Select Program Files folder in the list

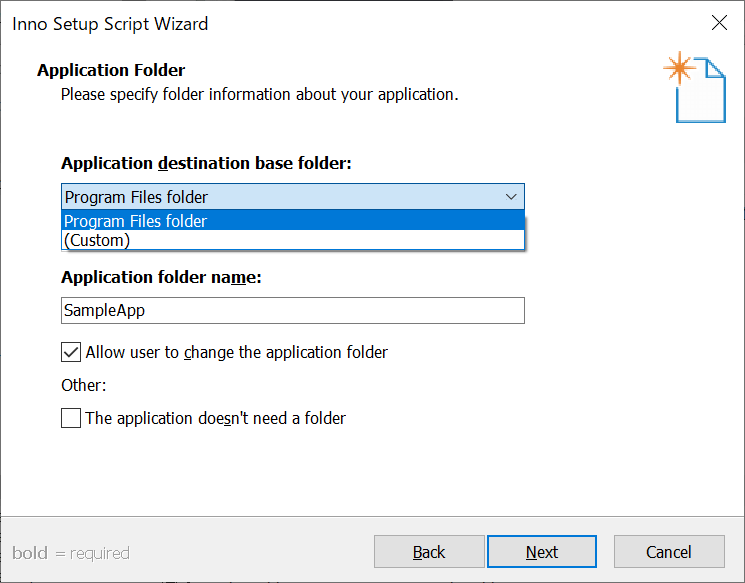(293, 221)
